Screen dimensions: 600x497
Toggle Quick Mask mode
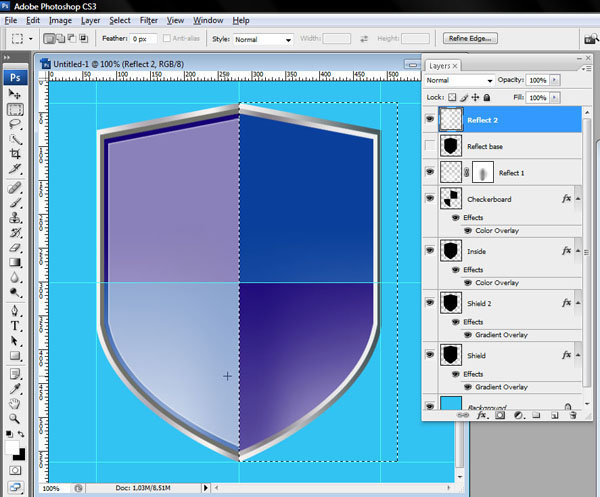click(x=15, y=470)
